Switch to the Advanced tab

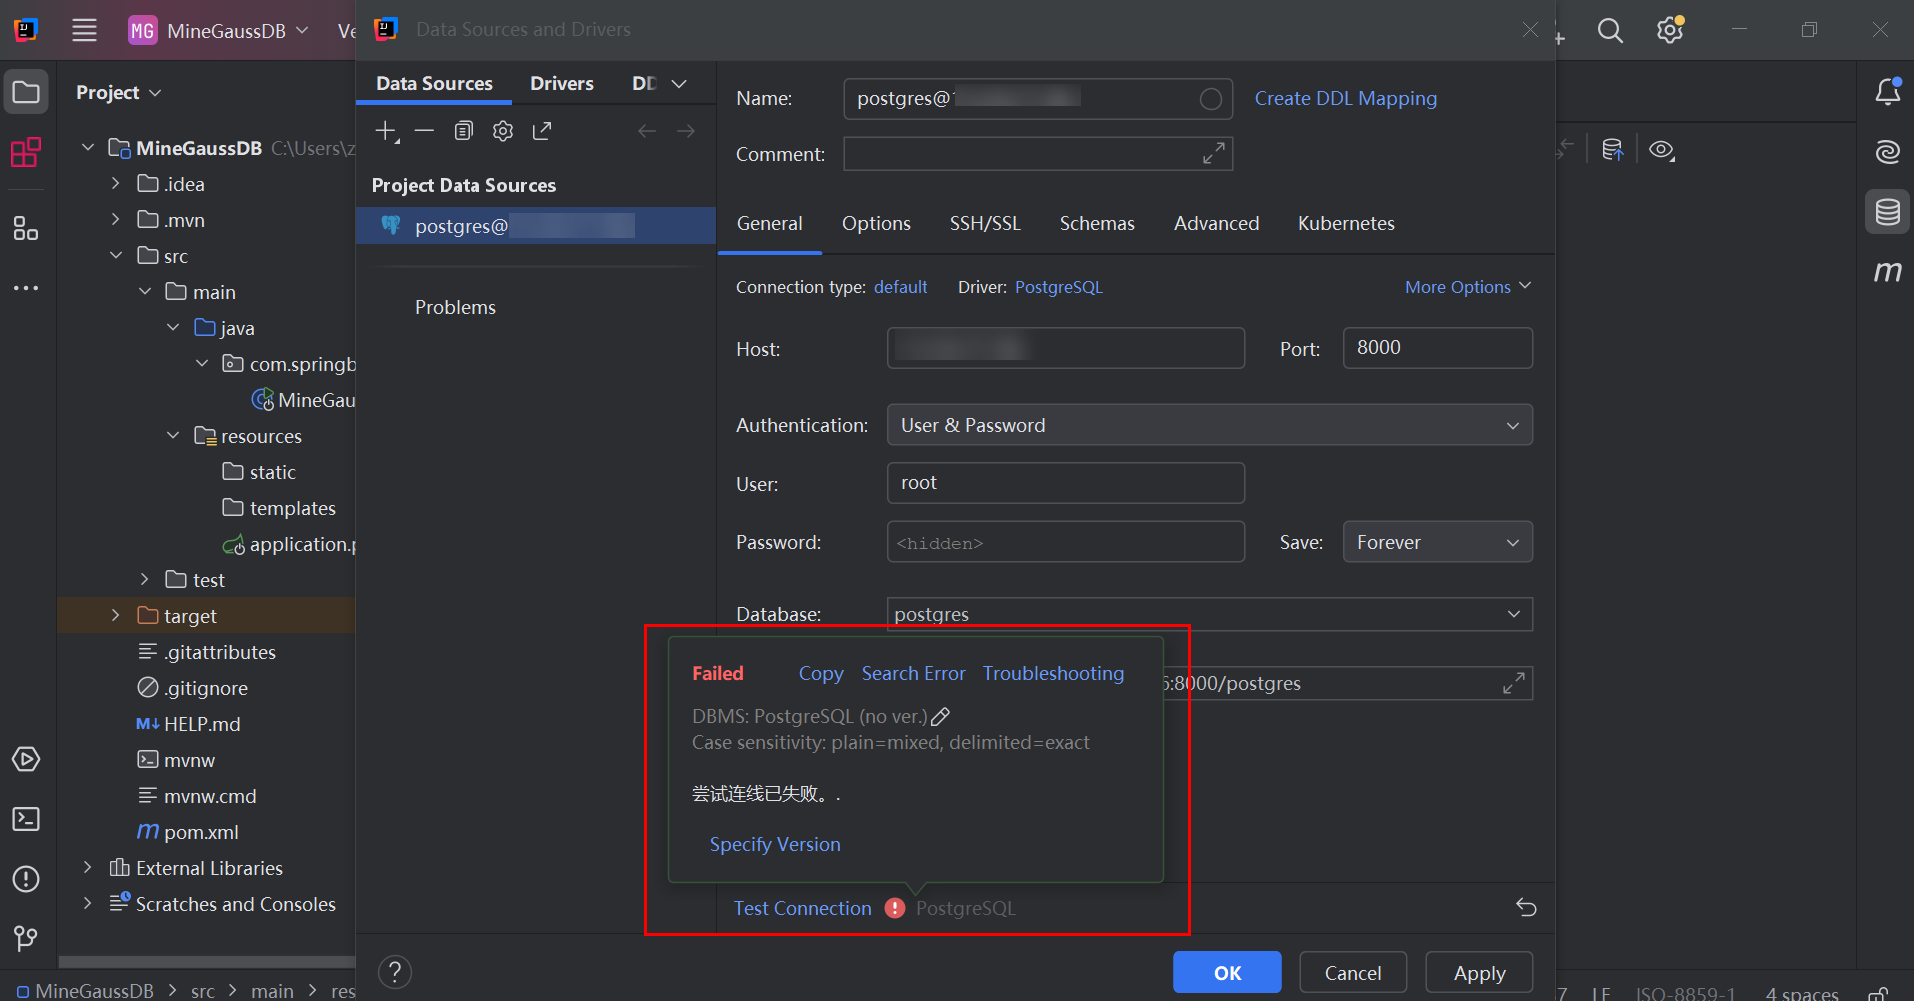click(x=1216, y=223)
